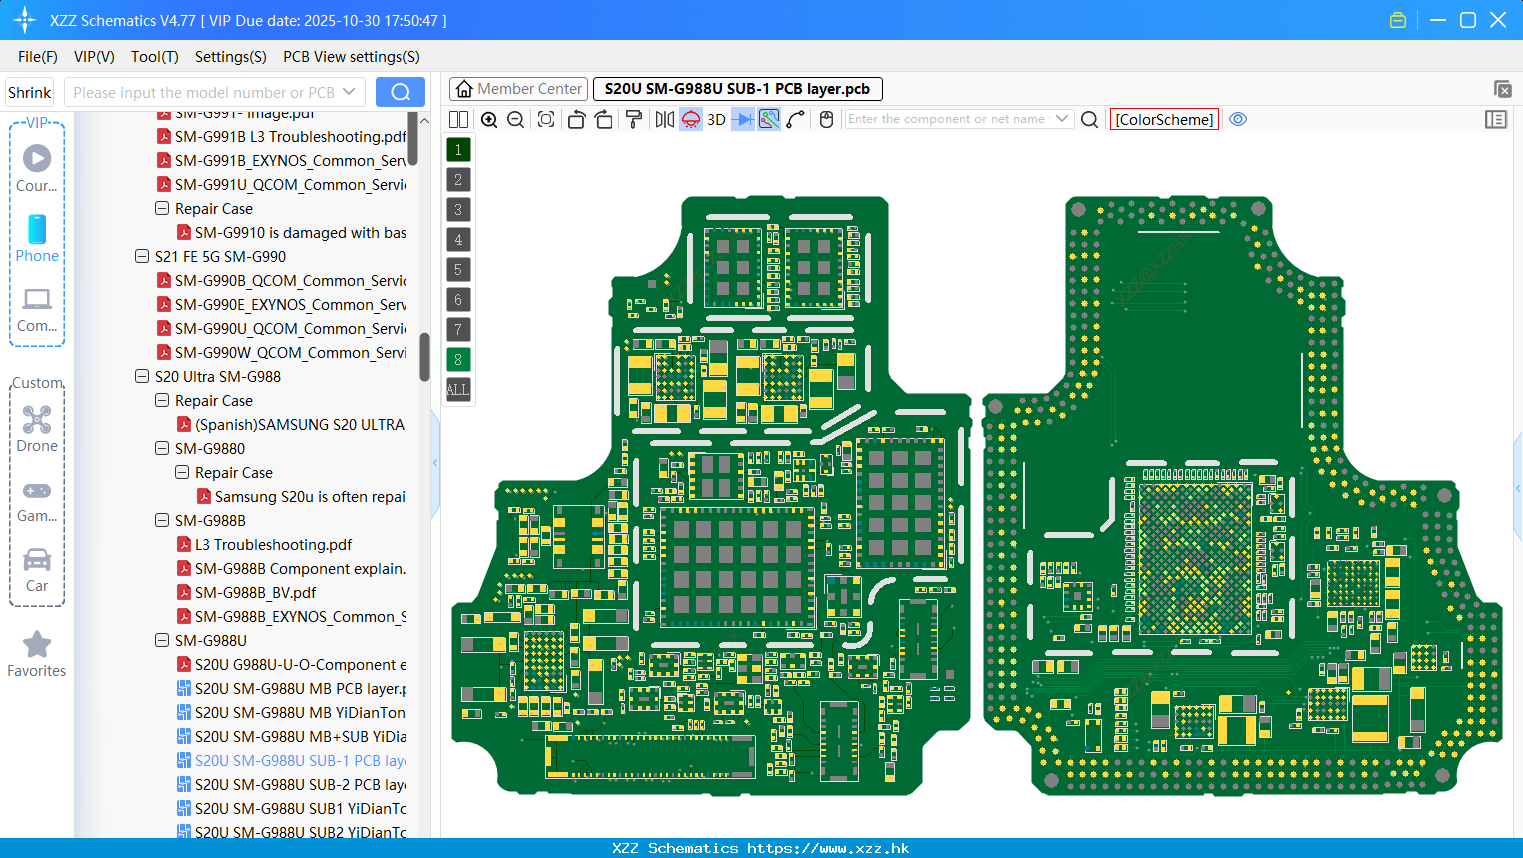Zoom in on the PCB view
The height and width of the screenshot is (858, 1523).
coord(489,119)
